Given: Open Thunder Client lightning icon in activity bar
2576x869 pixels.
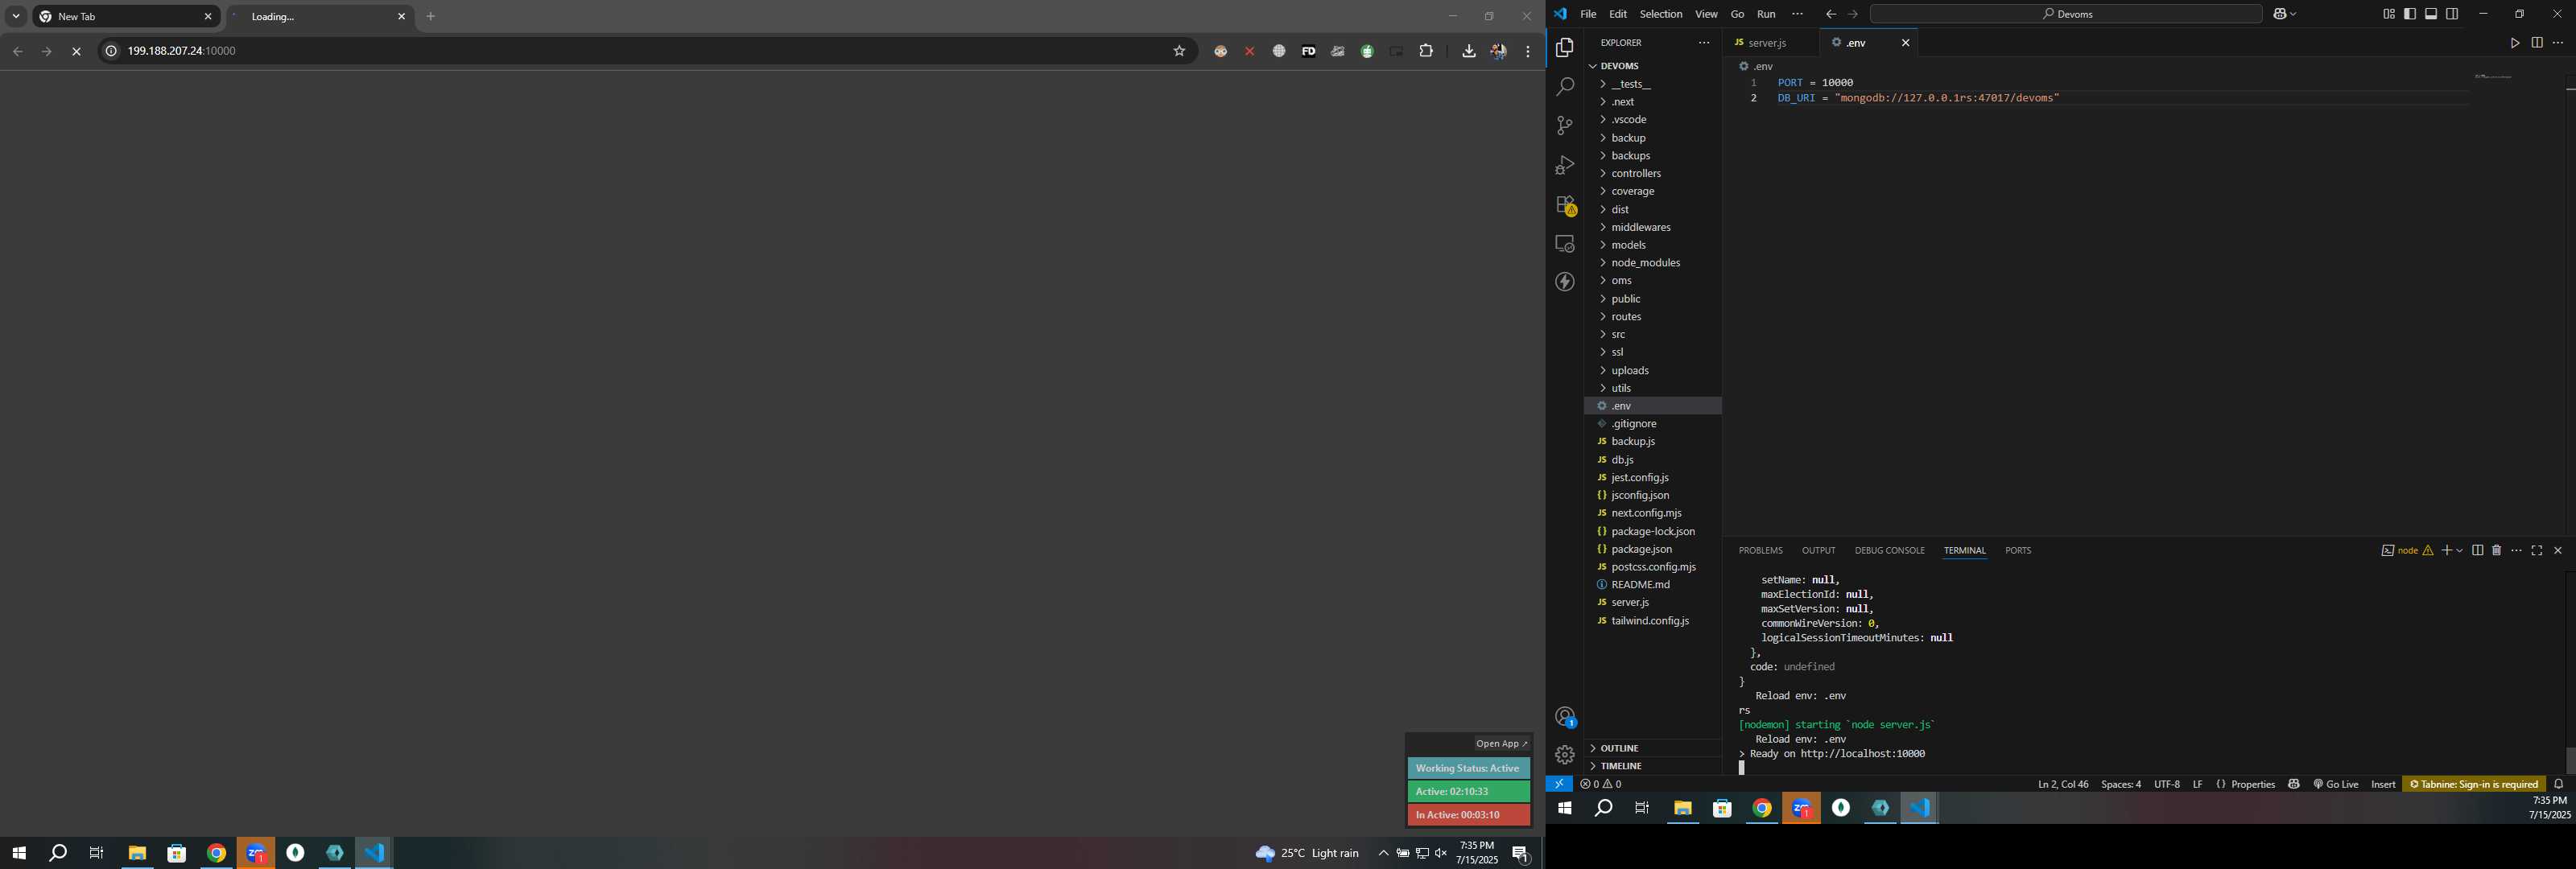Looking at the screenshot, I should pos(1565,282).
